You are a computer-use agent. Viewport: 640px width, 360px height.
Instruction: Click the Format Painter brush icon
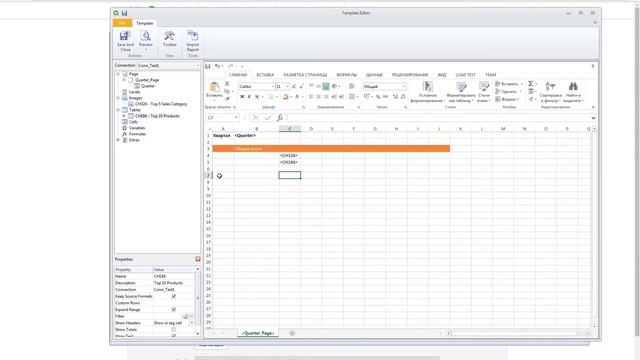point(227,98)
